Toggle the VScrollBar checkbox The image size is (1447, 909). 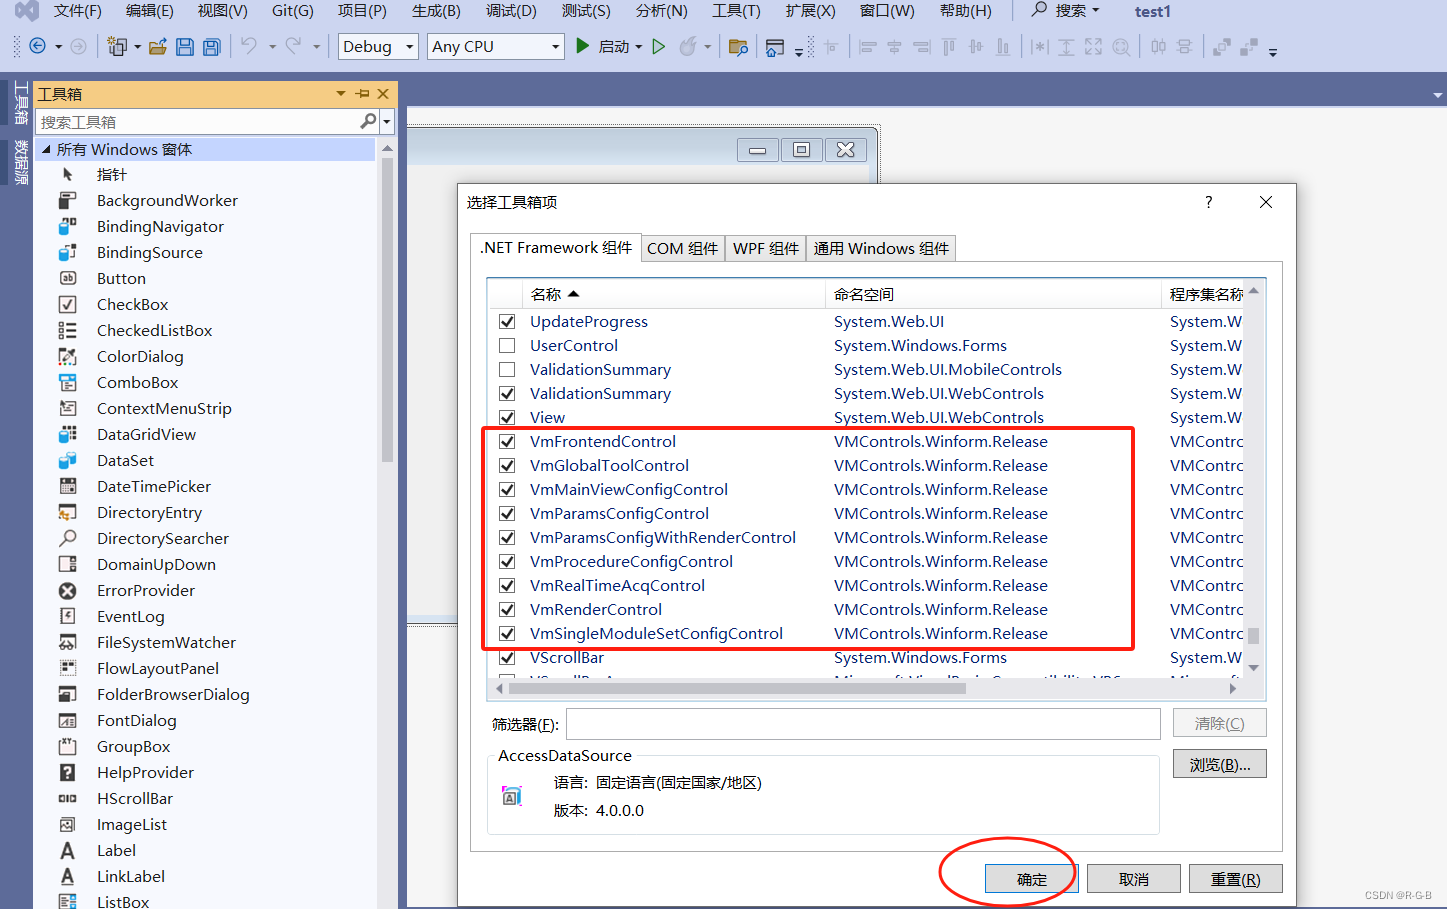click(x=507, y=657)
